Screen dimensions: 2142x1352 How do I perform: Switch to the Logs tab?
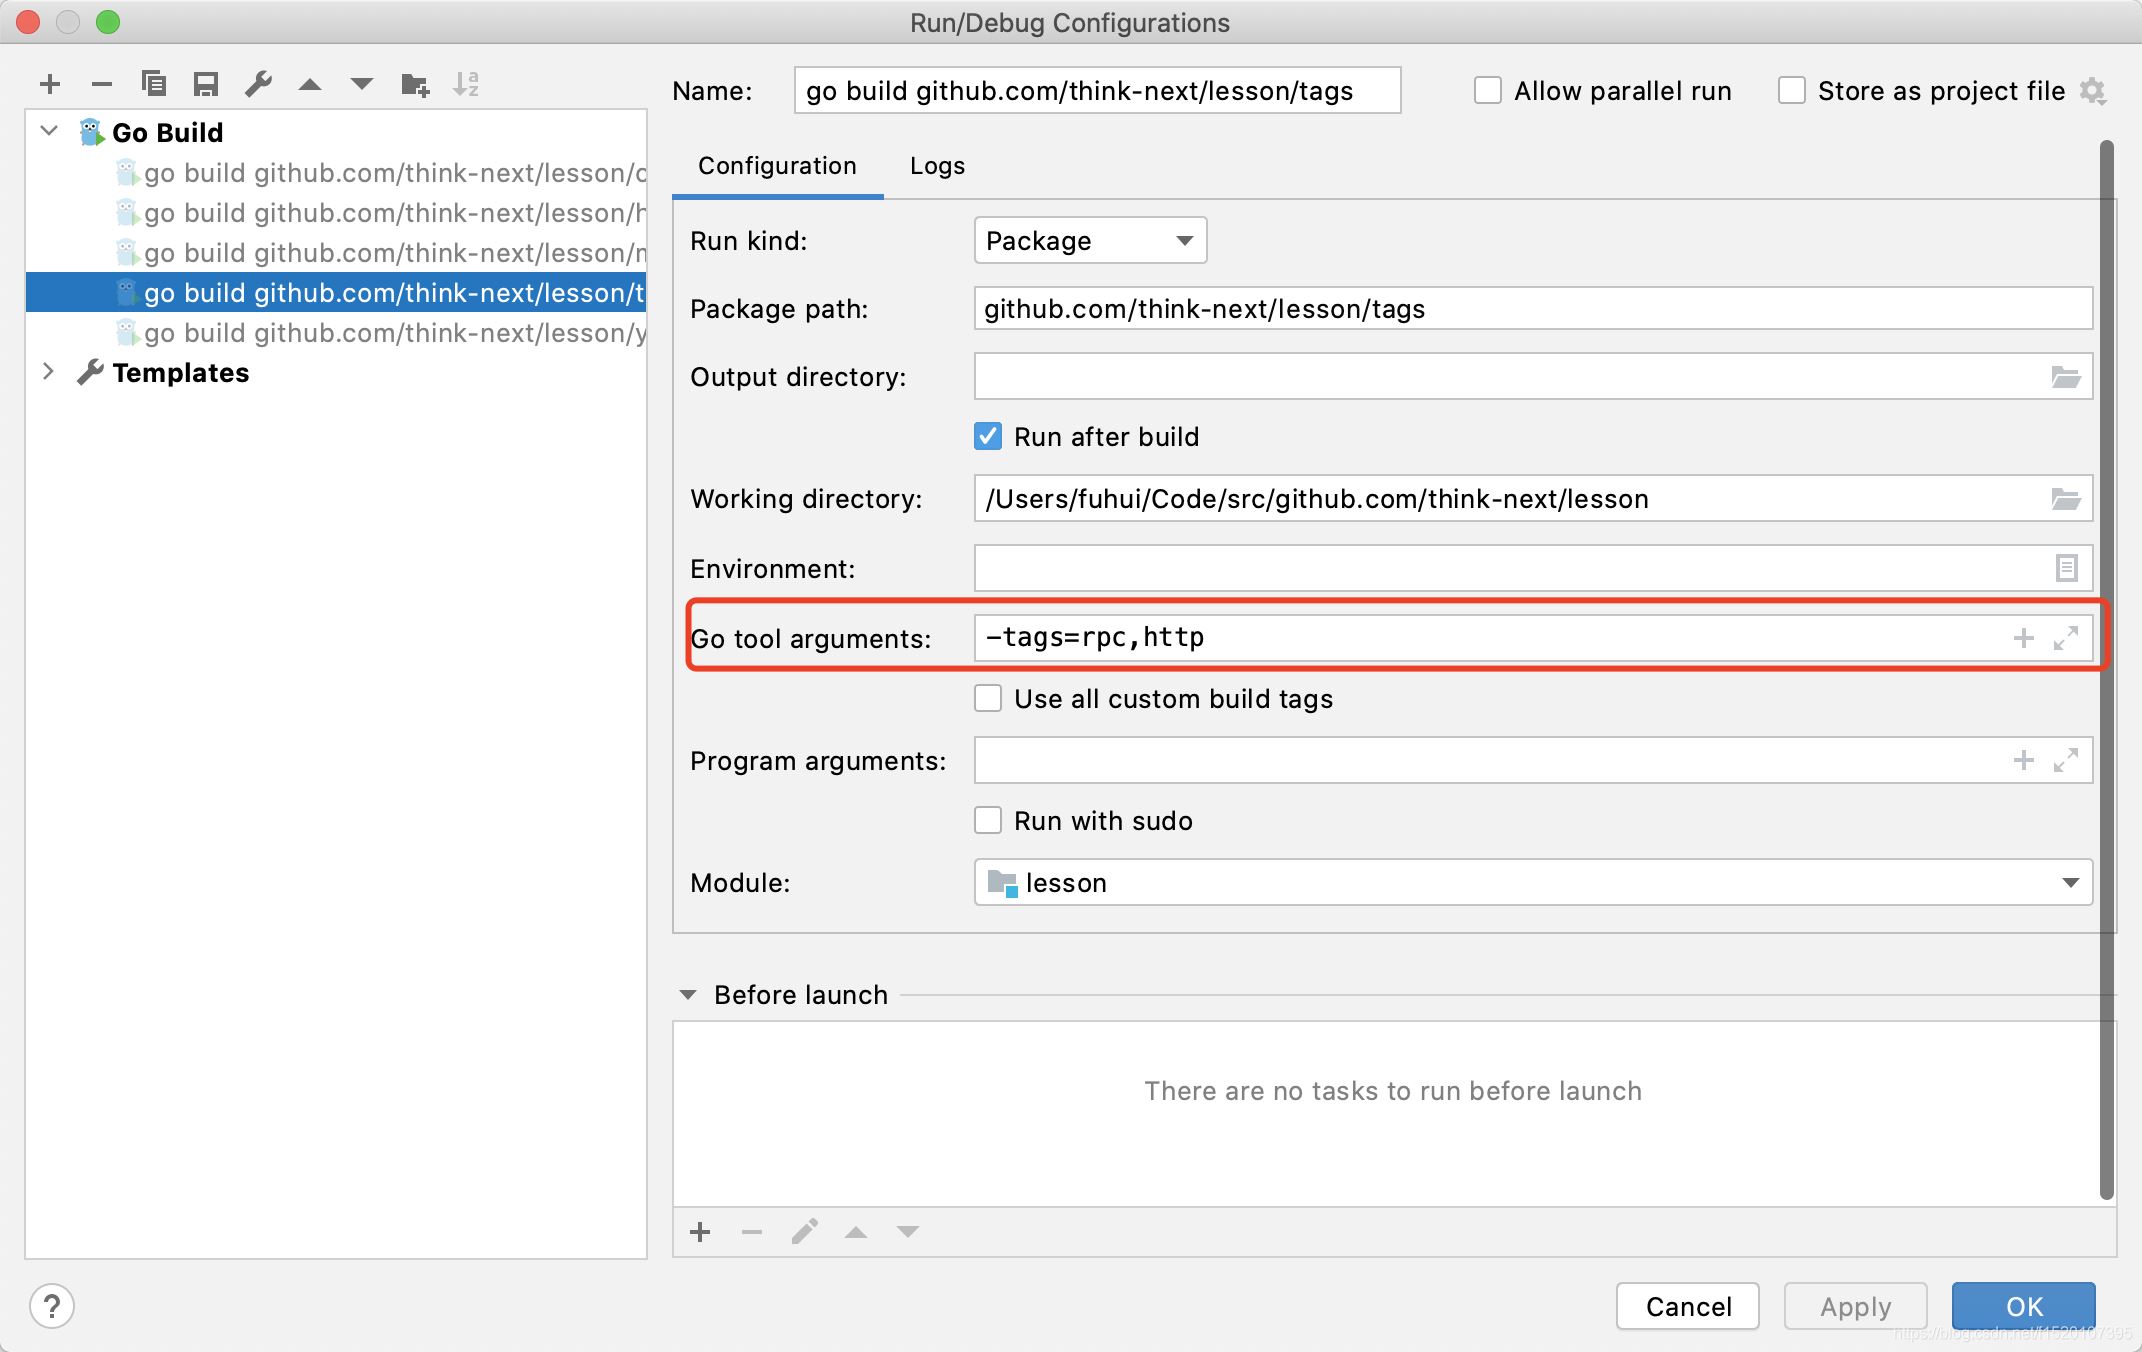(x=937, y=166)
